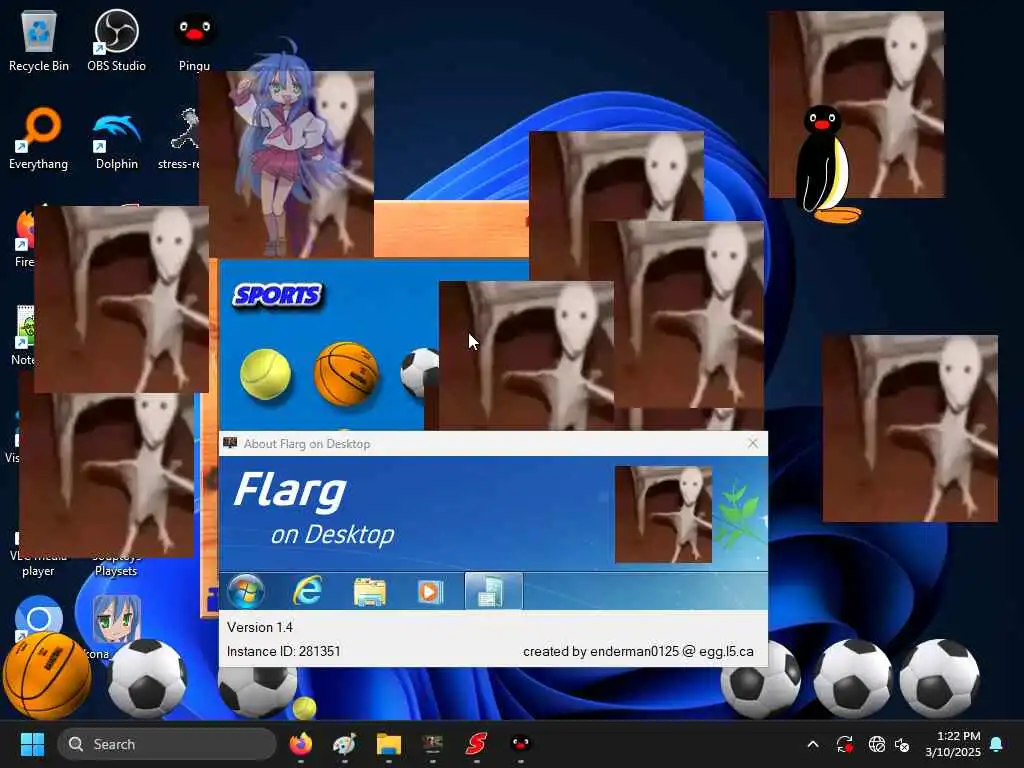Image resolution: width=1024 pixels, height=768 pixels.
Task: Click the file explorer folder icon in the Flarg banner
Action: [x=369, y=592]
